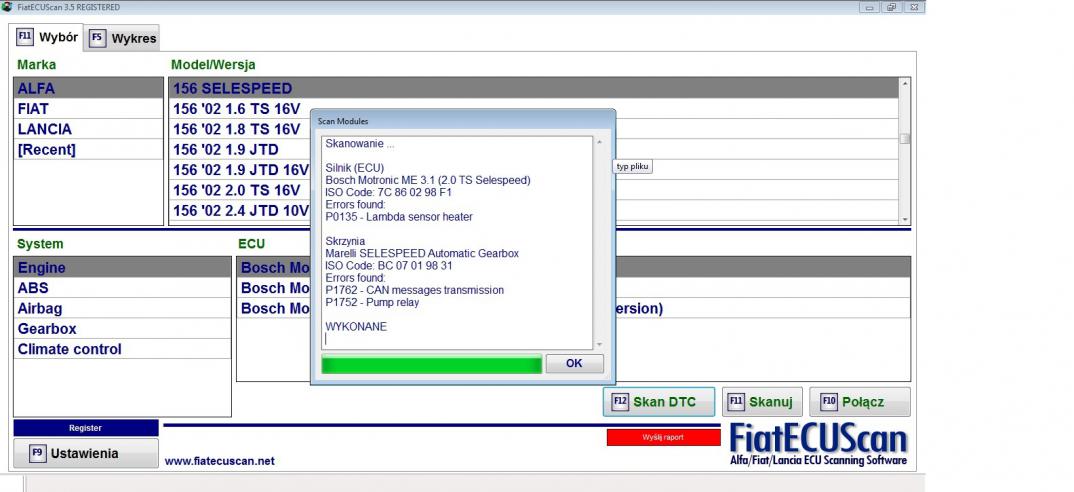The height and width of the screenshot is (492, 1074).
Task: Open the [Recent] entry in Marka
Action: 88,149
